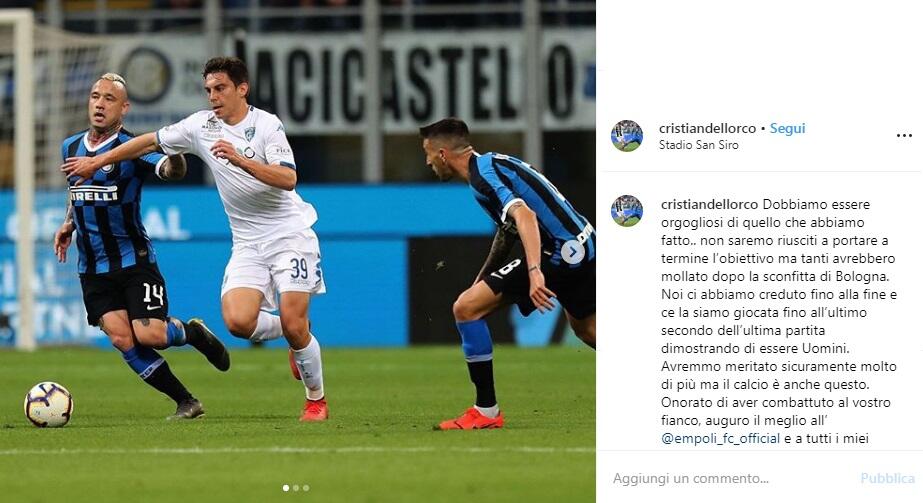Image resolution: width=923 pixels, height=503 pixels.
Task: Follow the account with the Segui link
Action: tap(787, 128)
